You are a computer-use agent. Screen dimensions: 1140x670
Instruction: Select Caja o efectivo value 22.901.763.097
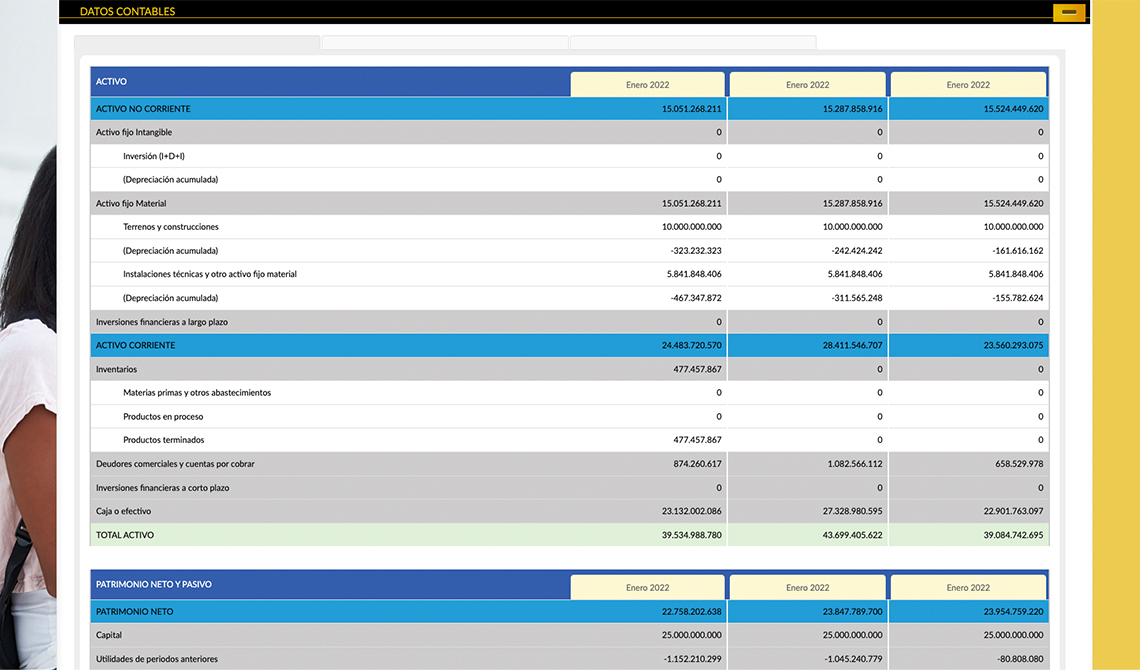pos(1013,511)
